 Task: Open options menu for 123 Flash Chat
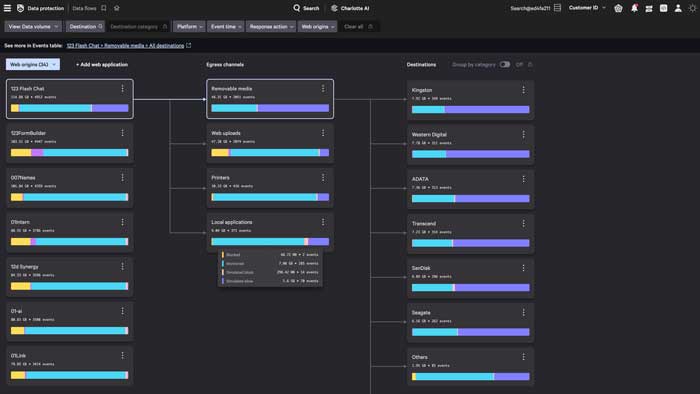coord(122,89)
